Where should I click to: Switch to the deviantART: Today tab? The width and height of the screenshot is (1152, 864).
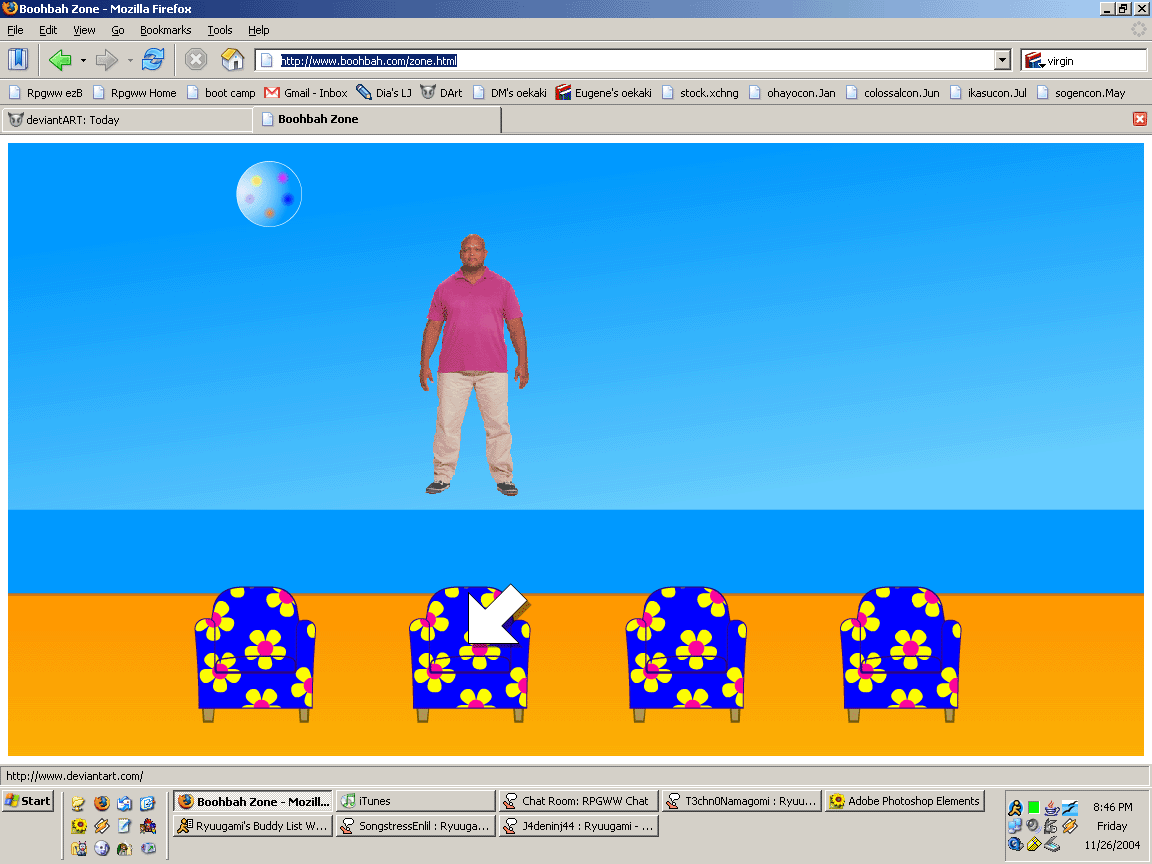point(127,120)
